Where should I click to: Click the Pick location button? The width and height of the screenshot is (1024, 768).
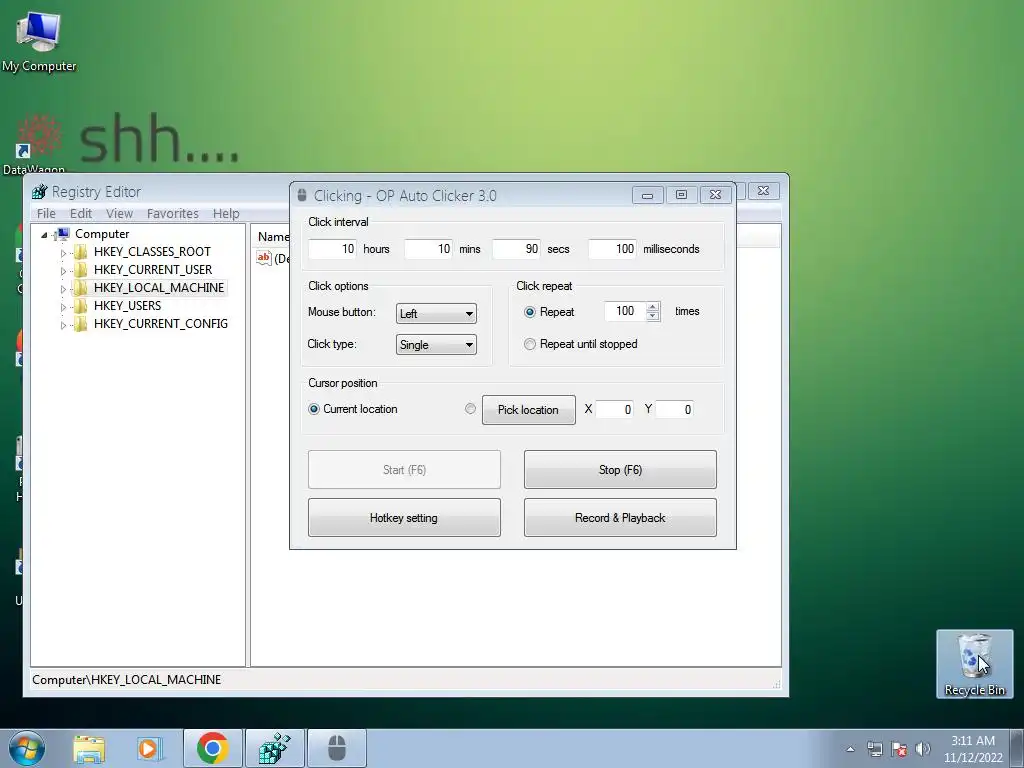pyautogui.click(x=528, y=409)
